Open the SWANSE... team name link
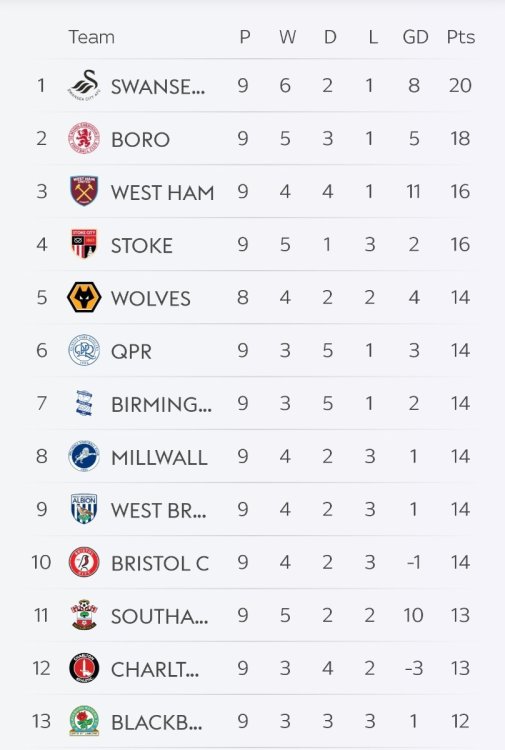 click(x=158, y=87)
